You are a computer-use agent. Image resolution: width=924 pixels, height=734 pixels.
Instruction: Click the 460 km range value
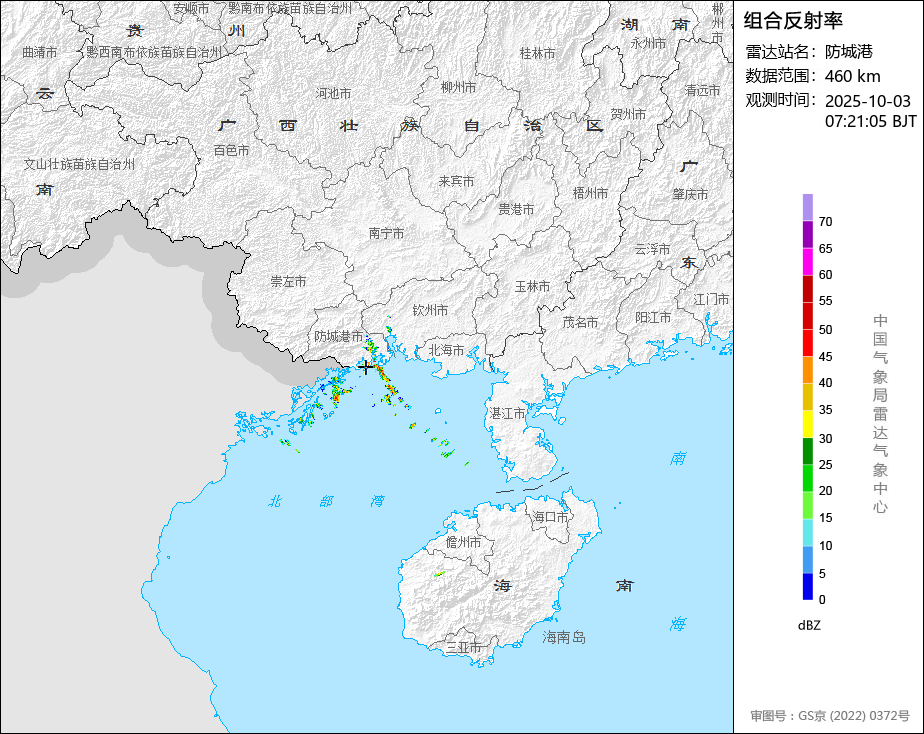pyautogui.click(x=853, y=76)
